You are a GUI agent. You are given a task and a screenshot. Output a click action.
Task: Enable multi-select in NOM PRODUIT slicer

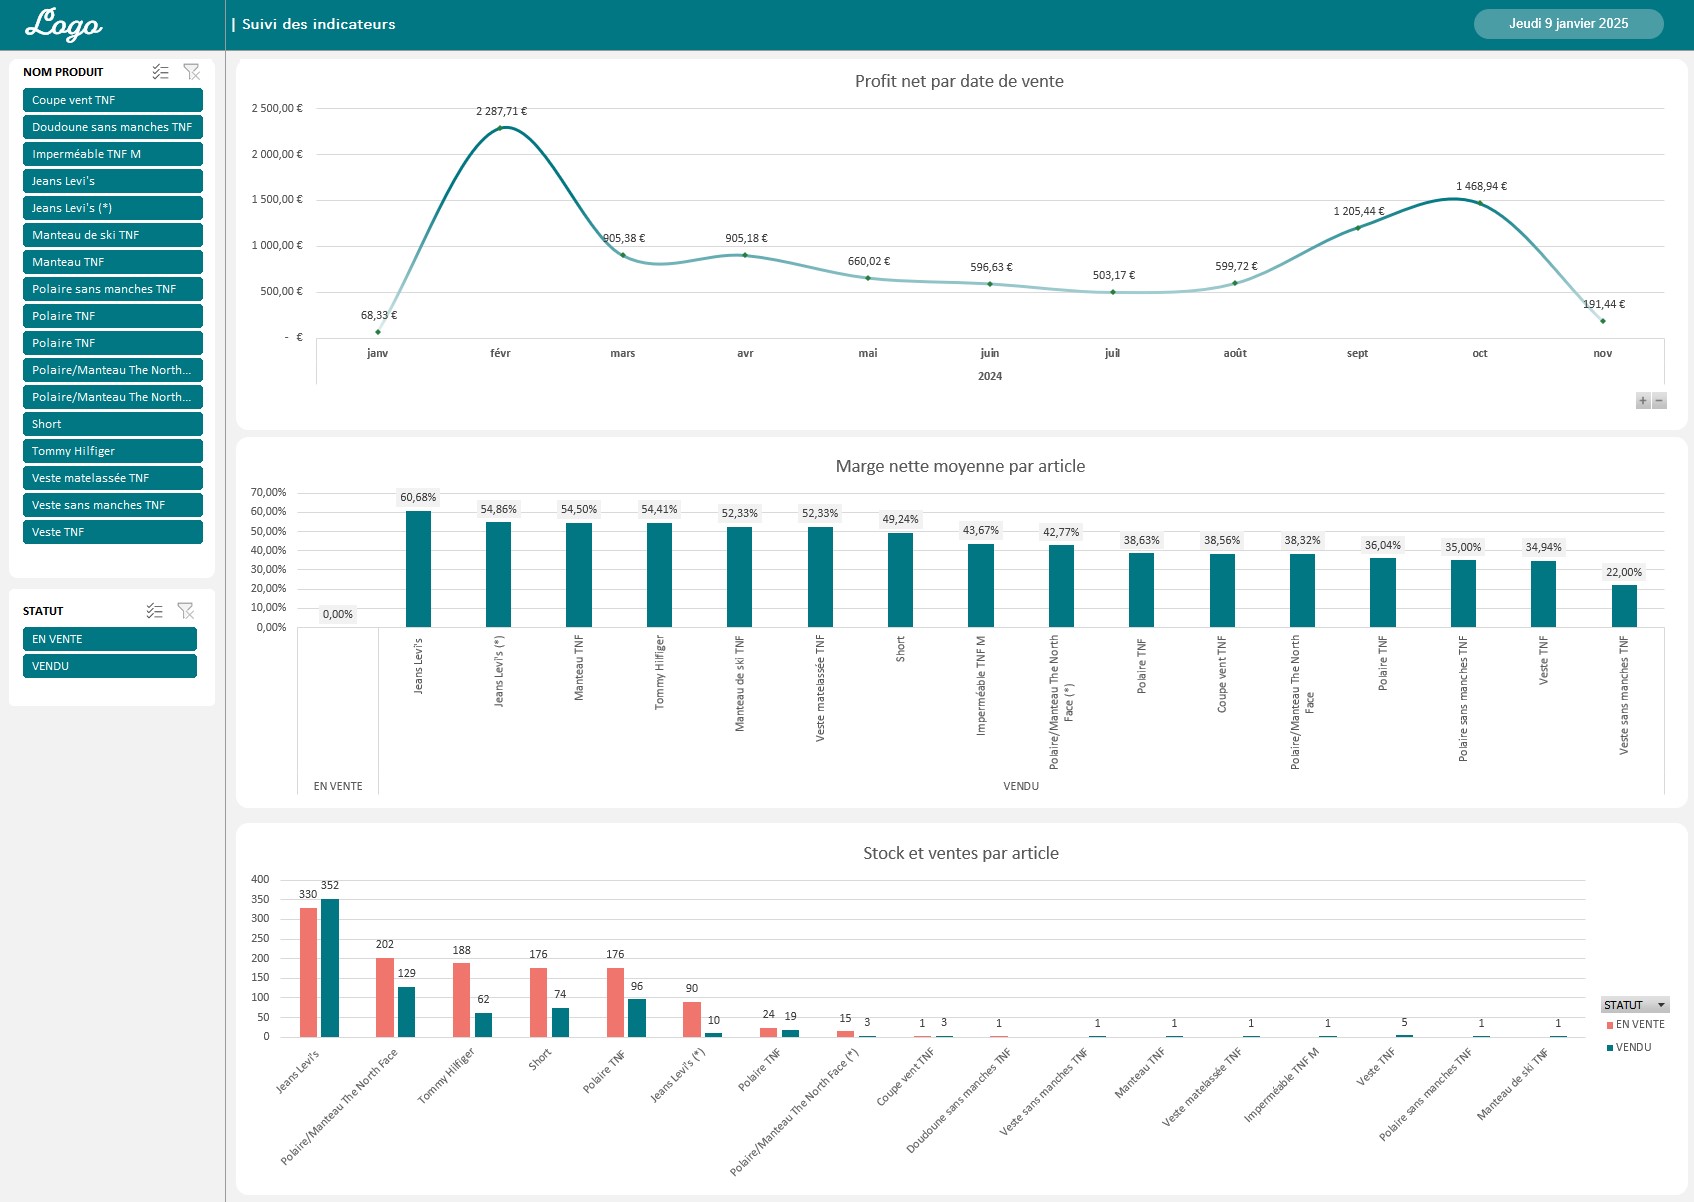160,71
